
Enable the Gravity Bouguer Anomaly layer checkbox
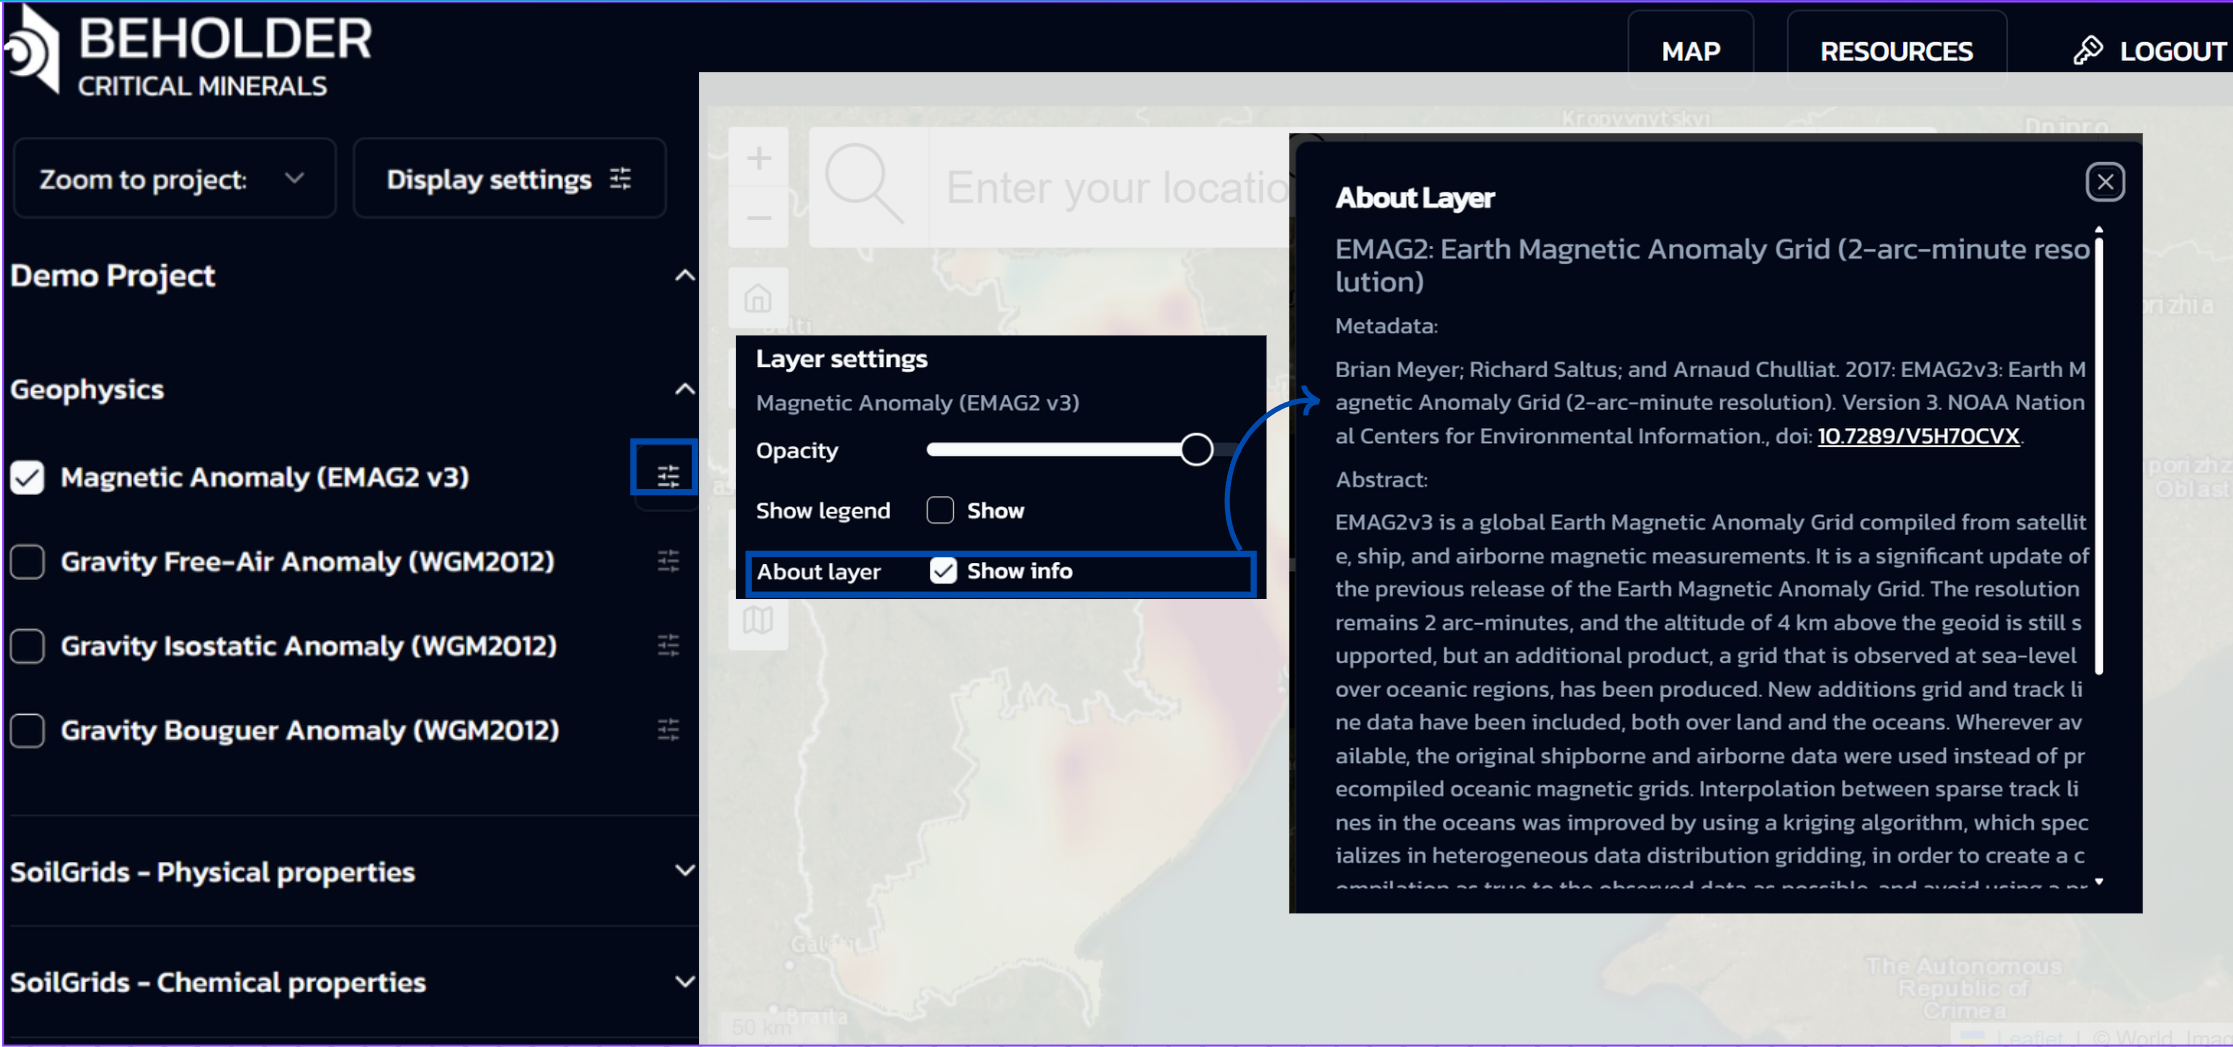pyautogui.click(x=28, y=731)
